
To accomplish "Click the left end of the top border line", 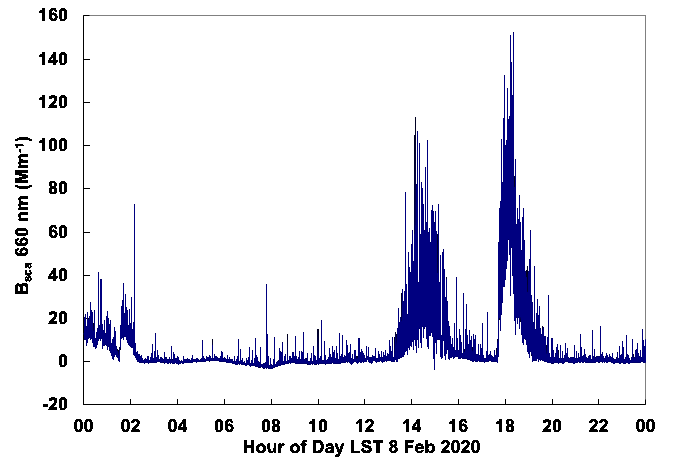I will point(90,15).
